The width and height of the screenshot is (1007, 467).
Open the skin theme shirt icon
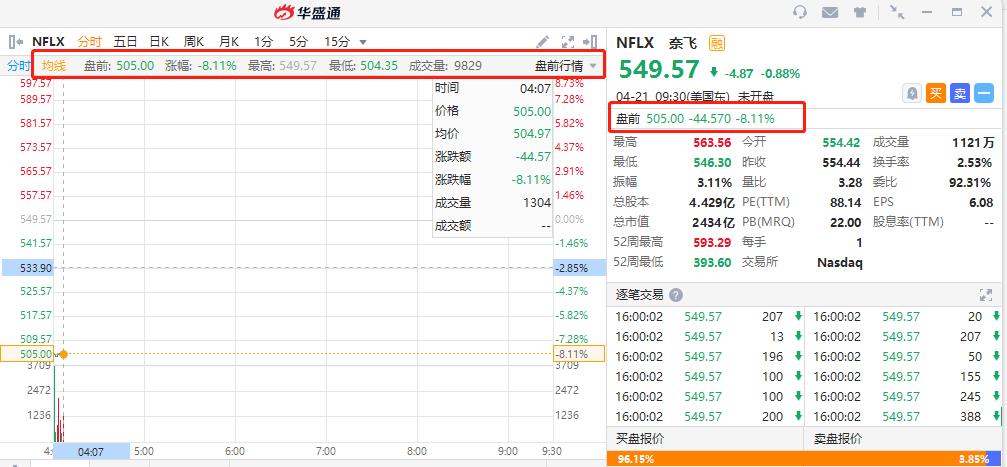tap(860, 12)
